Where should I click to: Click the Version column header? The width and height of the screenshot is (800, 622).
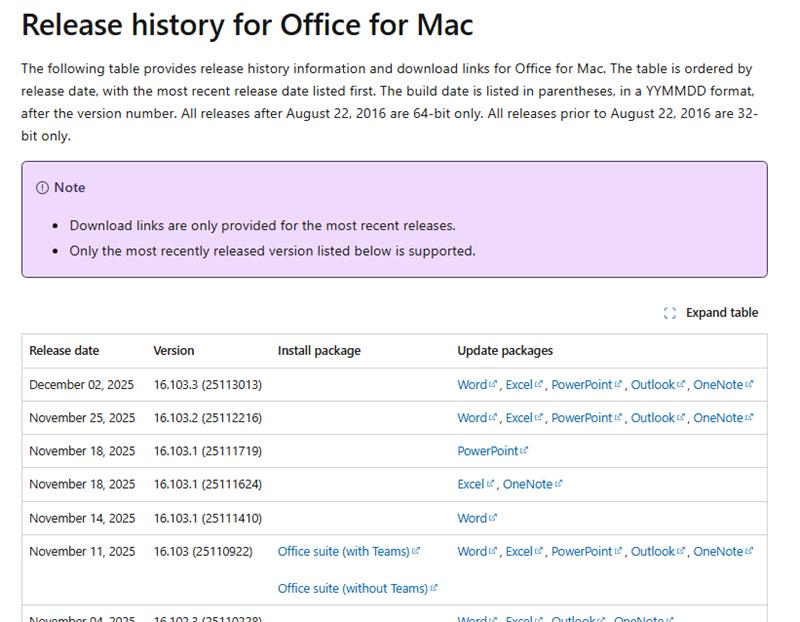173,351
